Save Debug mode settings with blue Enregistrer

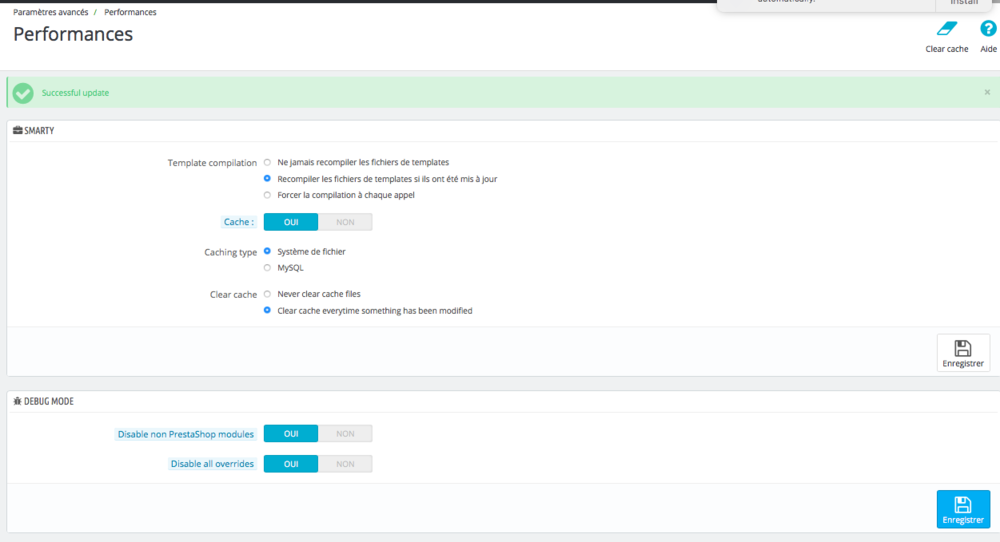pyautogui.click(x=963, y=509)
